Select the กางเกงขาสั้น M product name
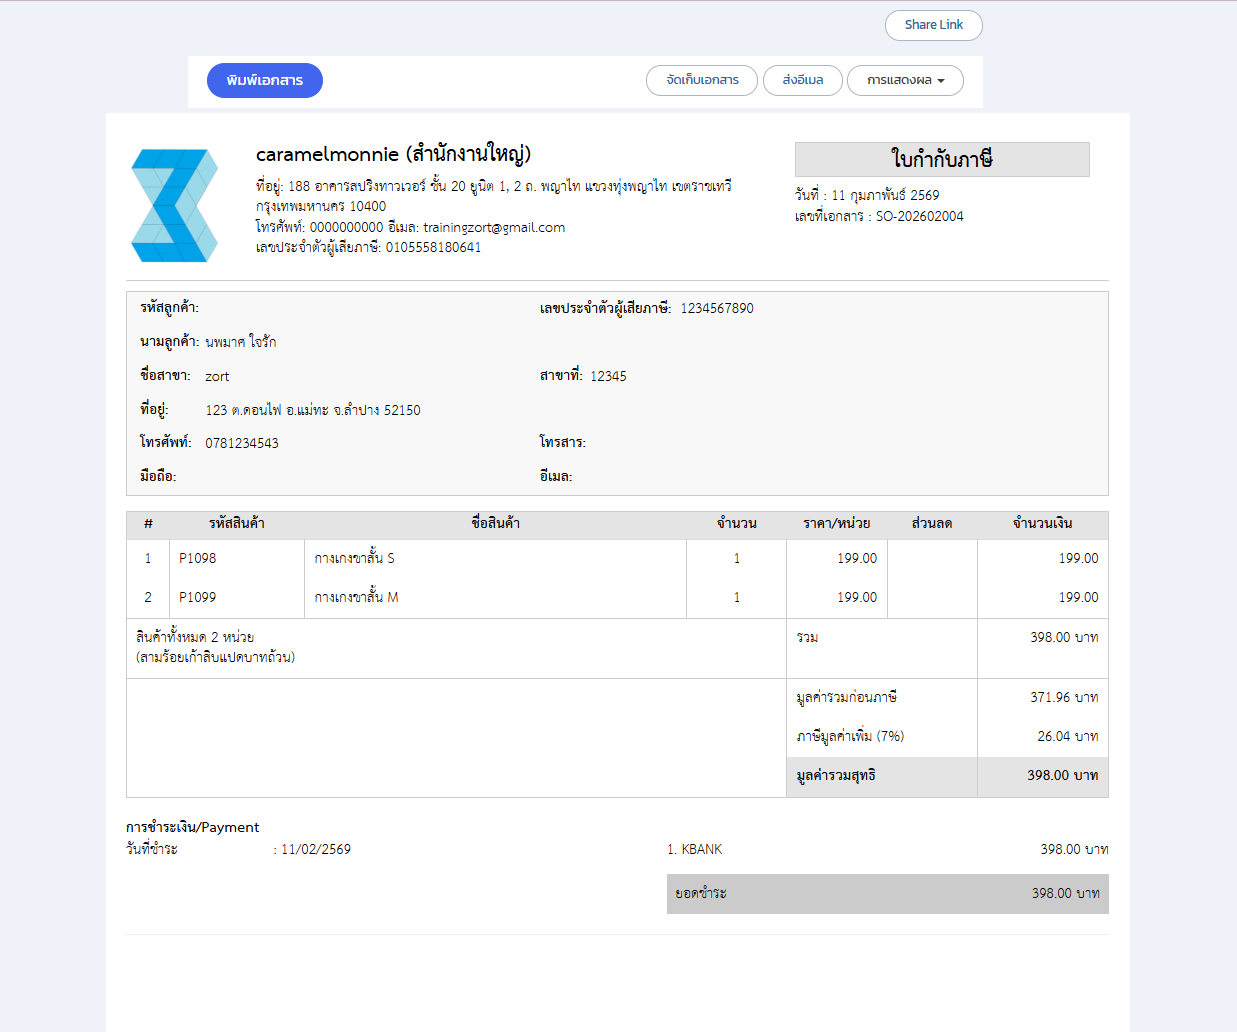Viewport: 1237px width, 1032px height. click(356, 597)
